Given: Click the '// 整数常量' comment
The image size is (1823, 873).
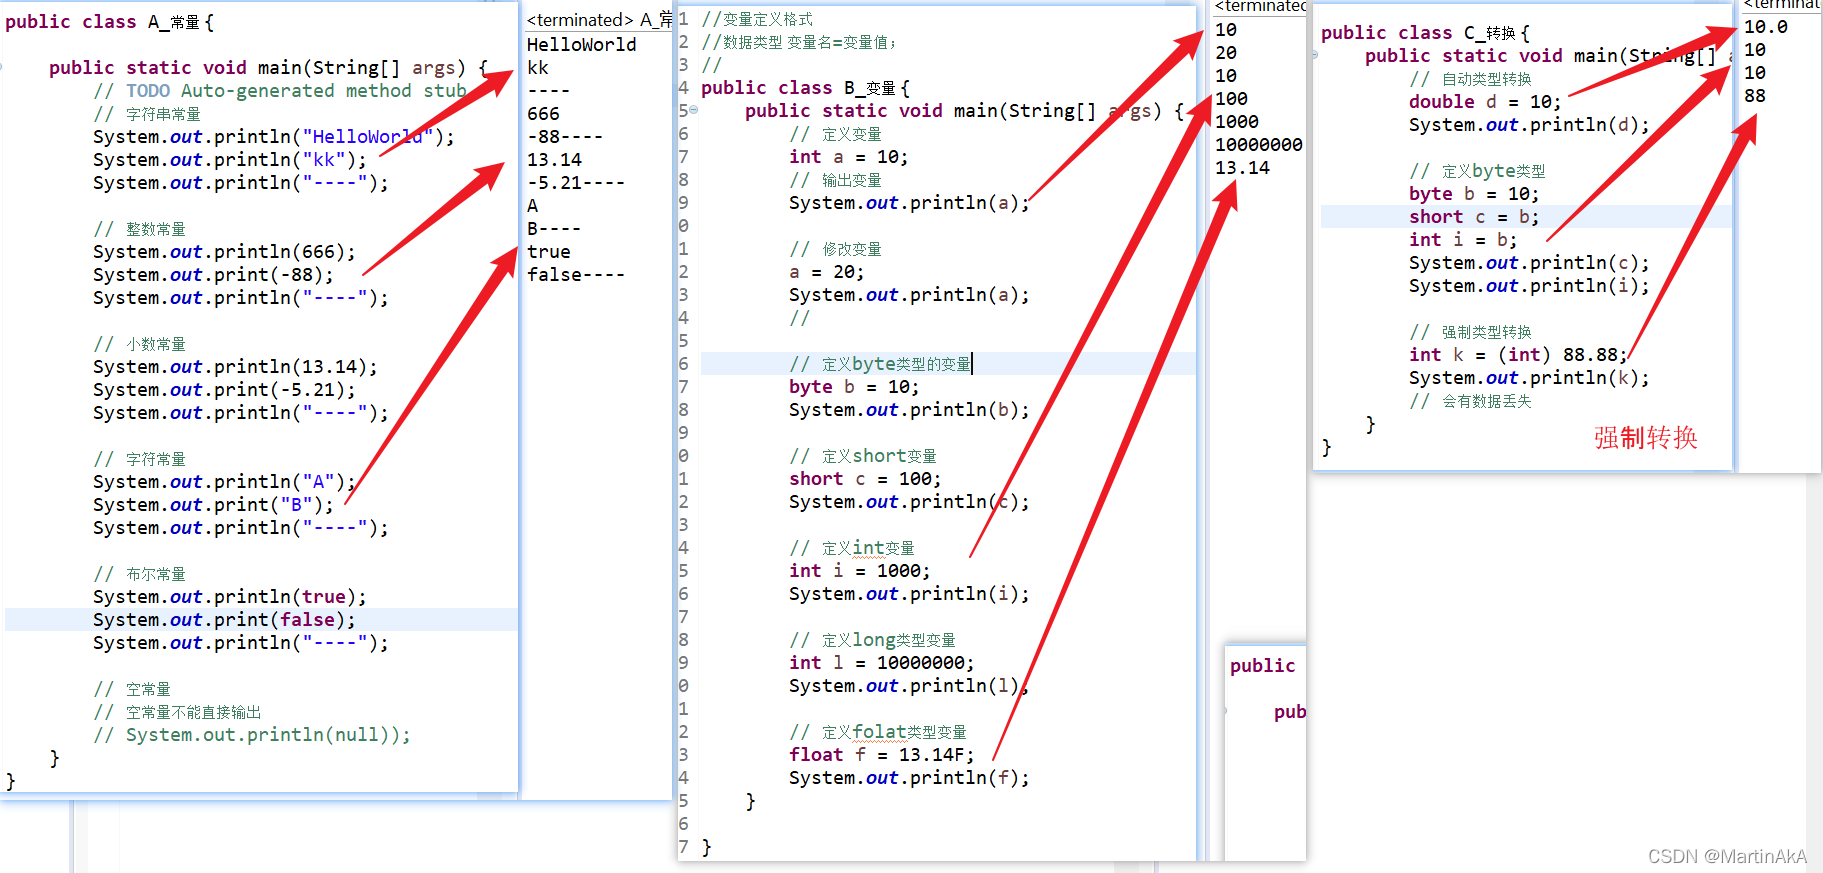Looking at the screenshot, I should tap(140, 229).
